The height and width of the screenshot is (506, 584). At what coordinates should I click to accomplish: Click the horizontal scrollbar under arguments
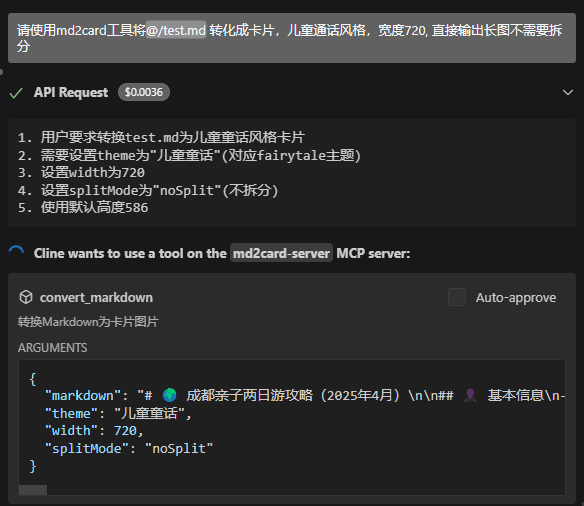point(33,490)
